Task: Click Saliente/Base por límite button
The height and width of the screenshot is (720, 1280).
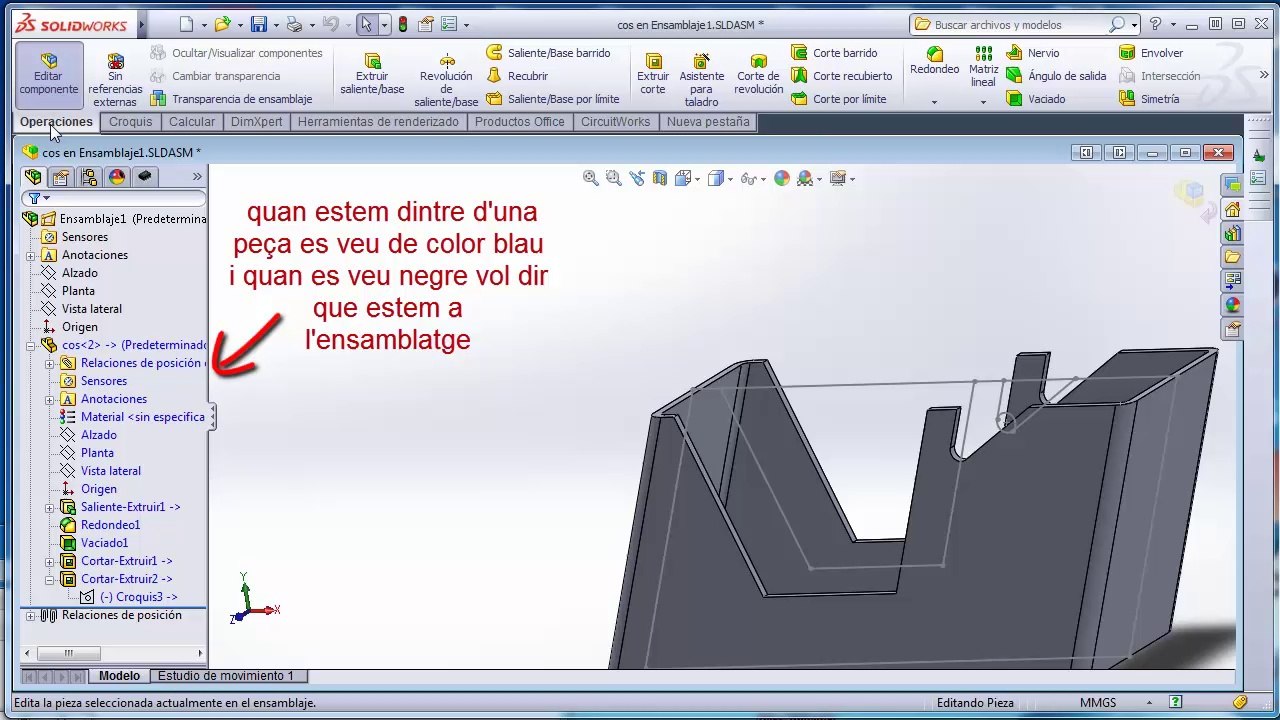Action: (553, 99)
